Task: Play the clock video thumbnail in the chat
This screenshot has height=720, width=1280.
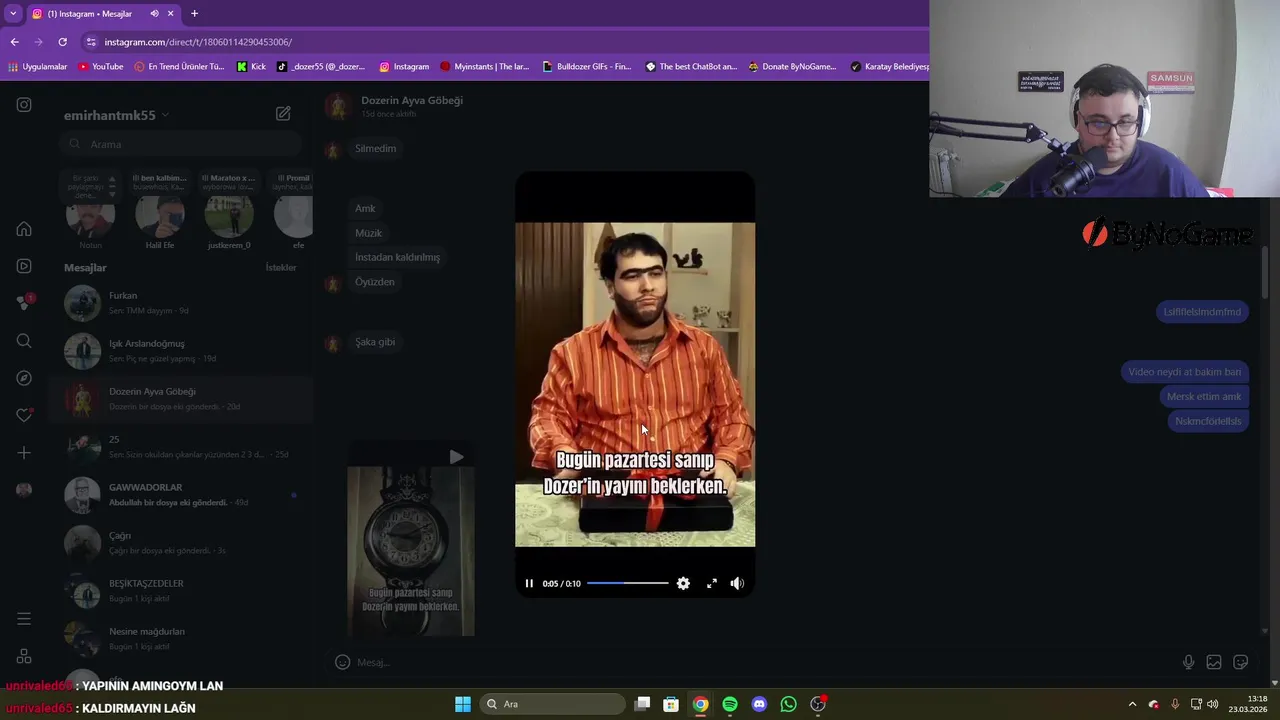Action: [411, 537]
